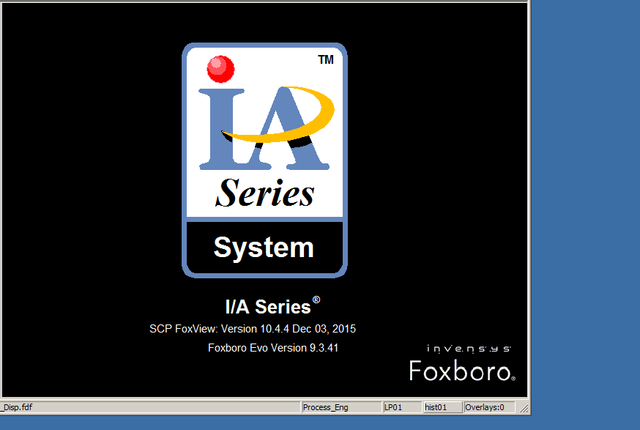640x430 pixels.
Task: Click the I/A Series heading text
Action: click(x=272, y=306)
